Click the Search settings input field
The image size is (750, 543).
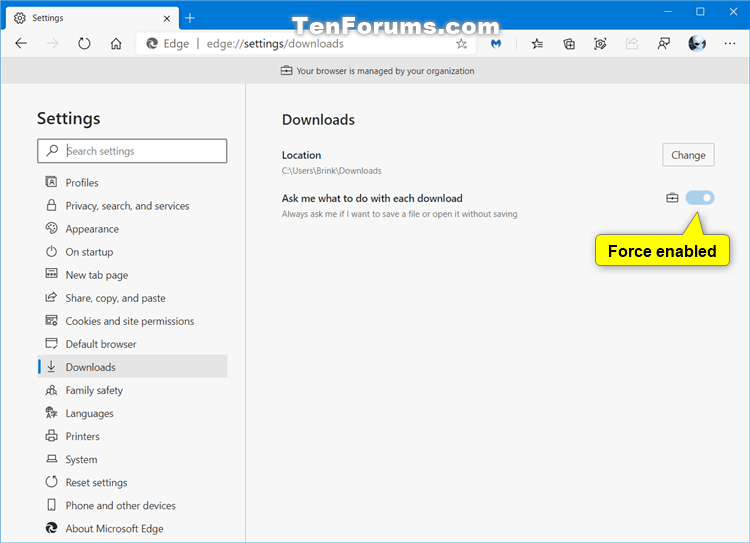[x=140, y=151]
